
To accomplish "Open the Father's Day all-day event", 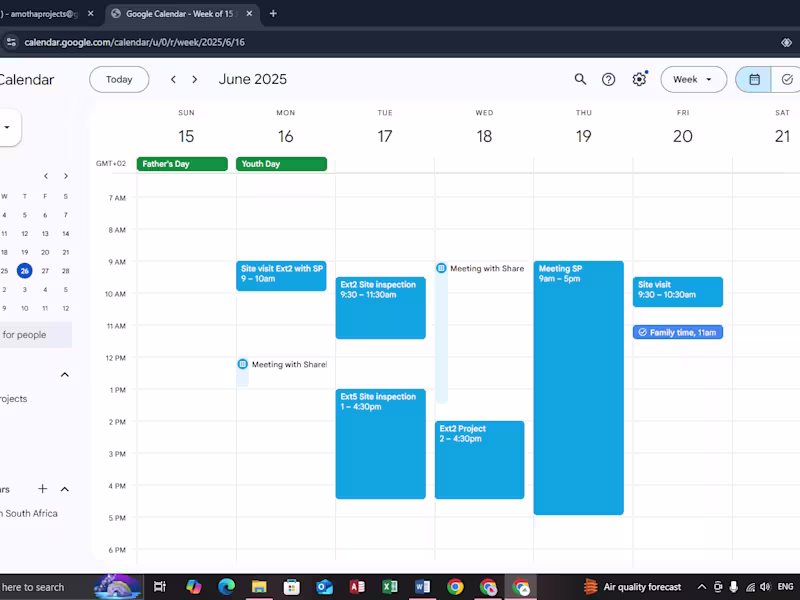I will pyautogui.click(x=182, y=164).
